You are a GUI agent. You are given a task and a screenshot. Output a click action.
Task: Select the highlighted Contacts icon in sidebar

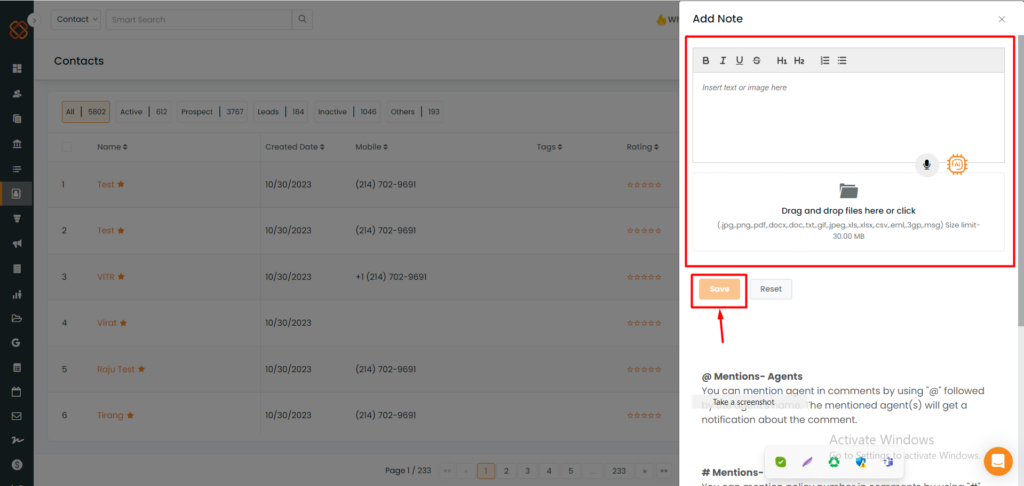pos(17,193)
